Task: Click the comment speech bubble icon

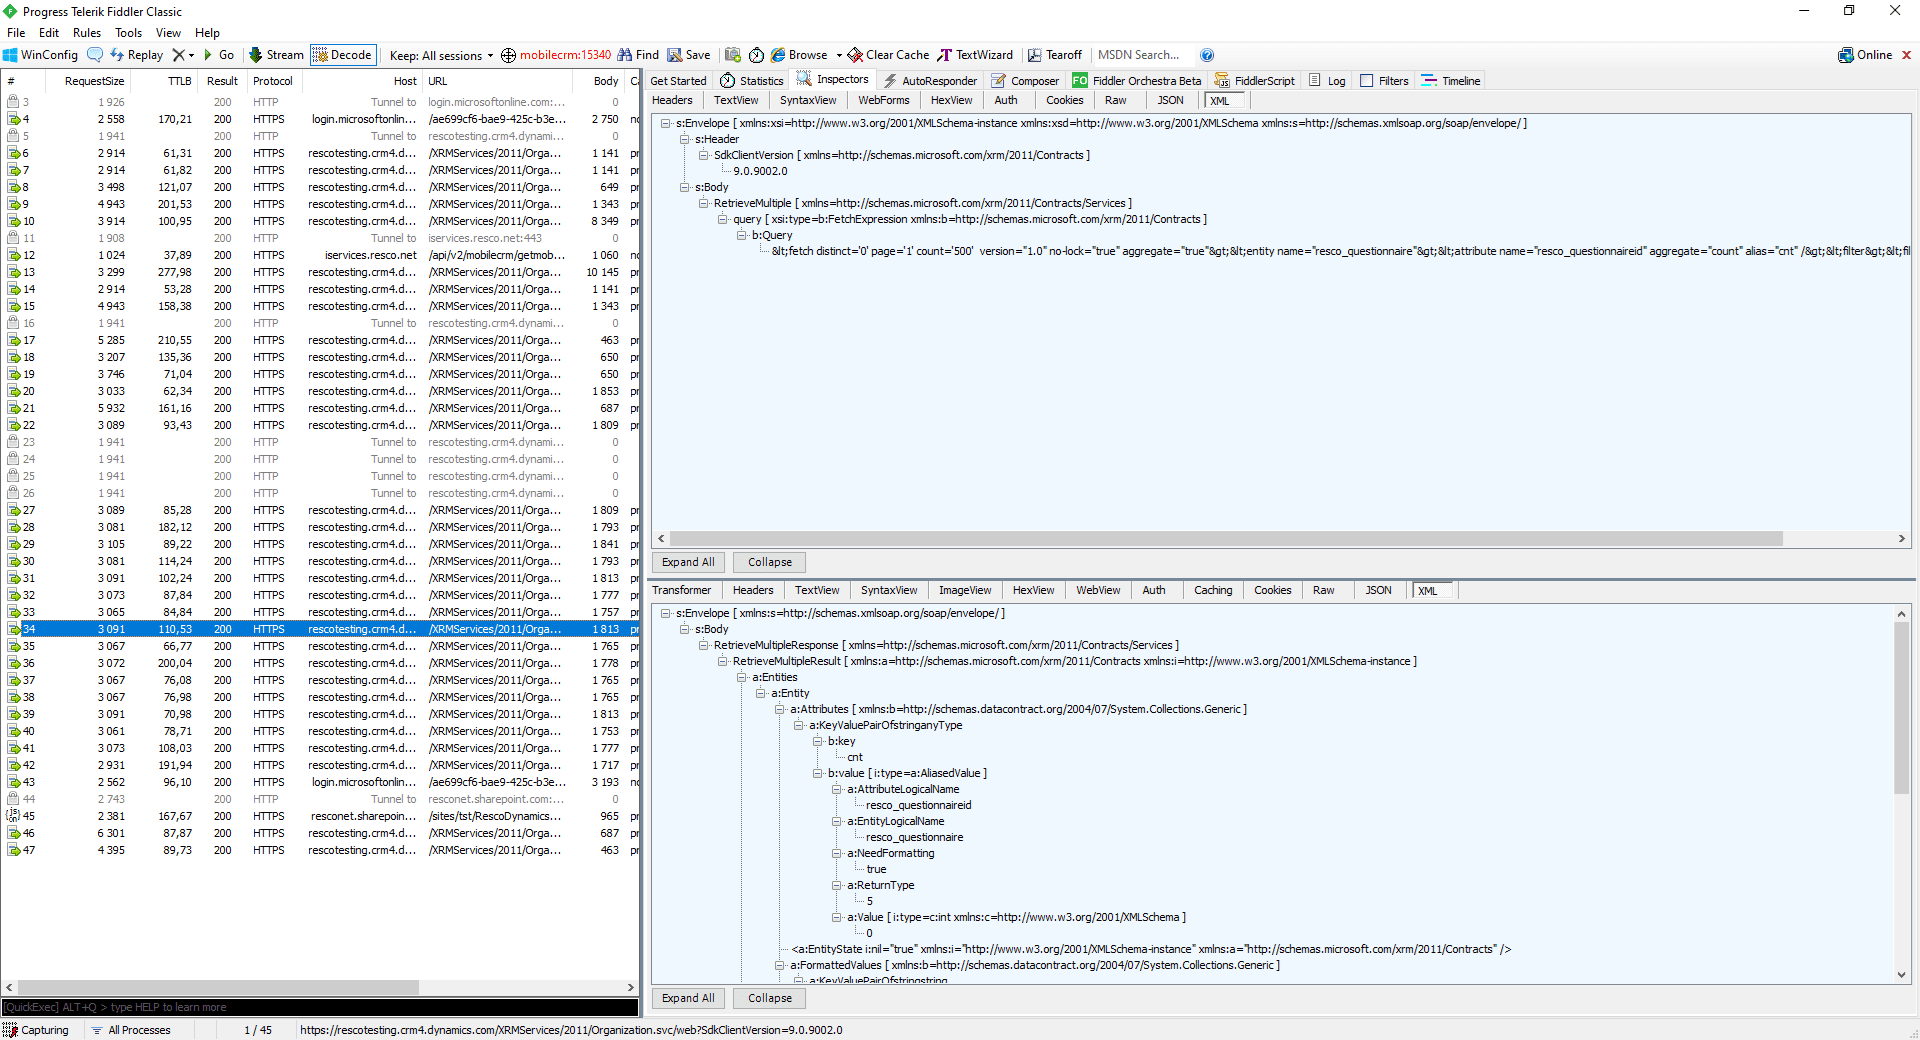Action: (x=95, y=55)
